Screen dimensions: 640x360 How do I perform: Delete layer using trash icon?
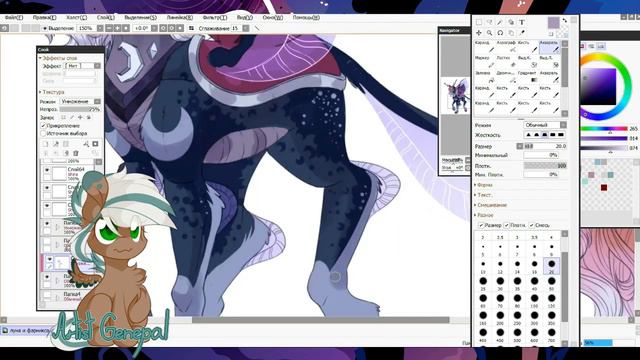[x=76, y=153]
